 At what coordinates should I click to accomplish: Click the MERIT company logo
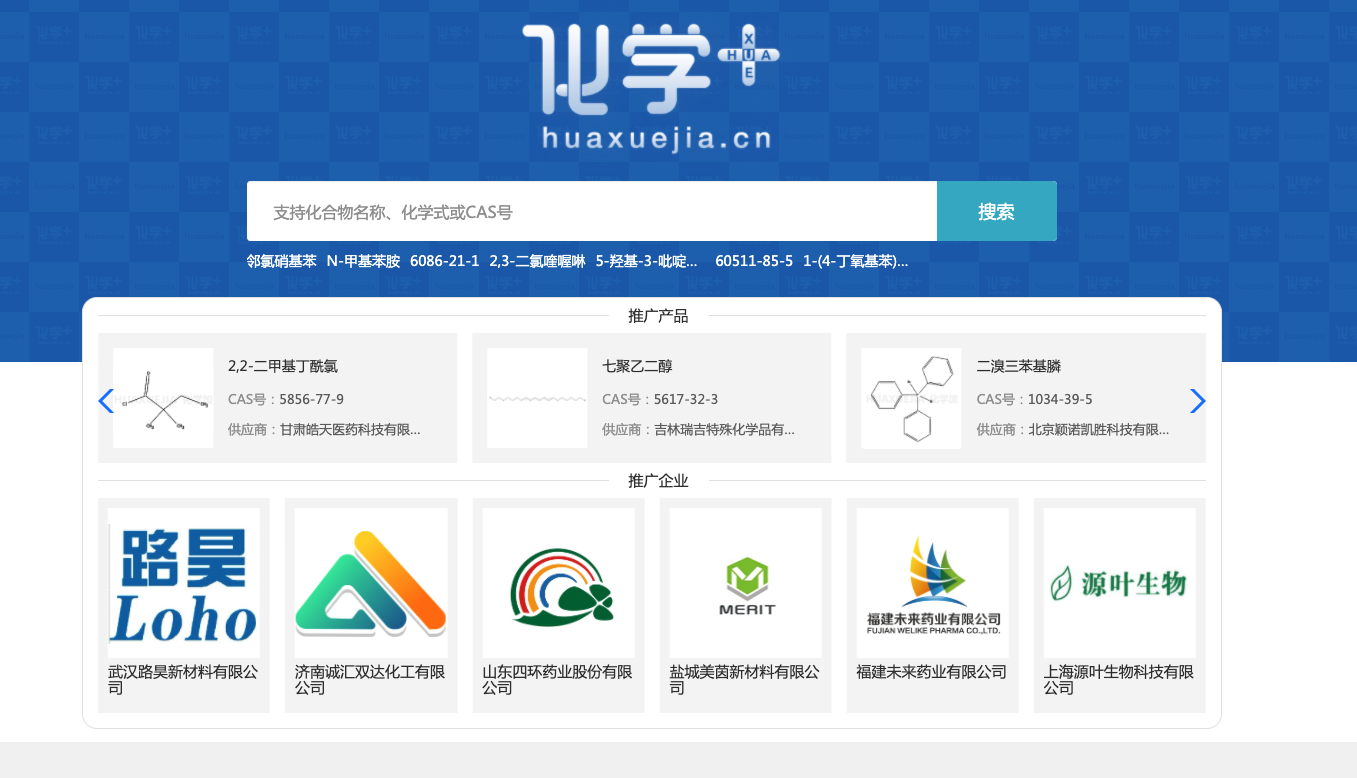(x=746, y=583)
